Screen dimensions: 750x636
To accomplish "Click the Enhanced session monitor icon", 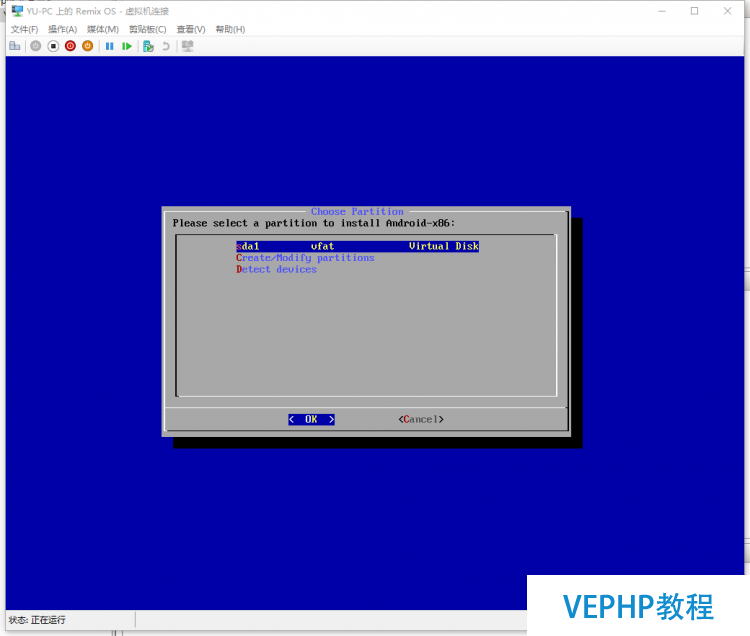I will pyautogui.click(x=188, y=46).
